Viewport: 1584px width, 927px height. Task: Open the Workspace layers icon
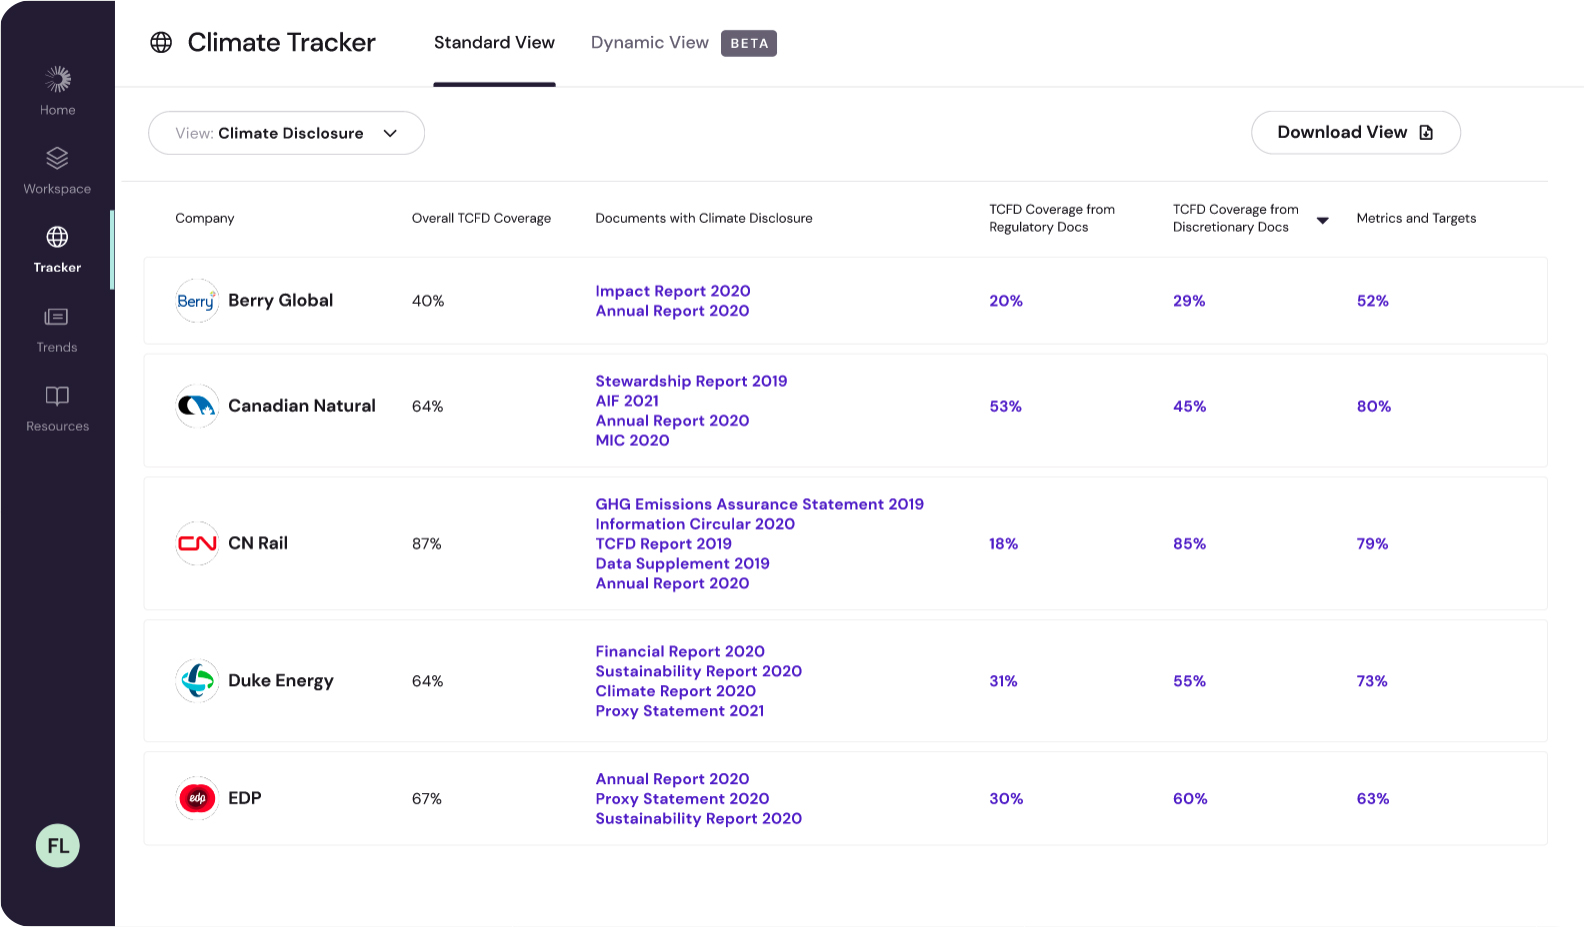57,158
